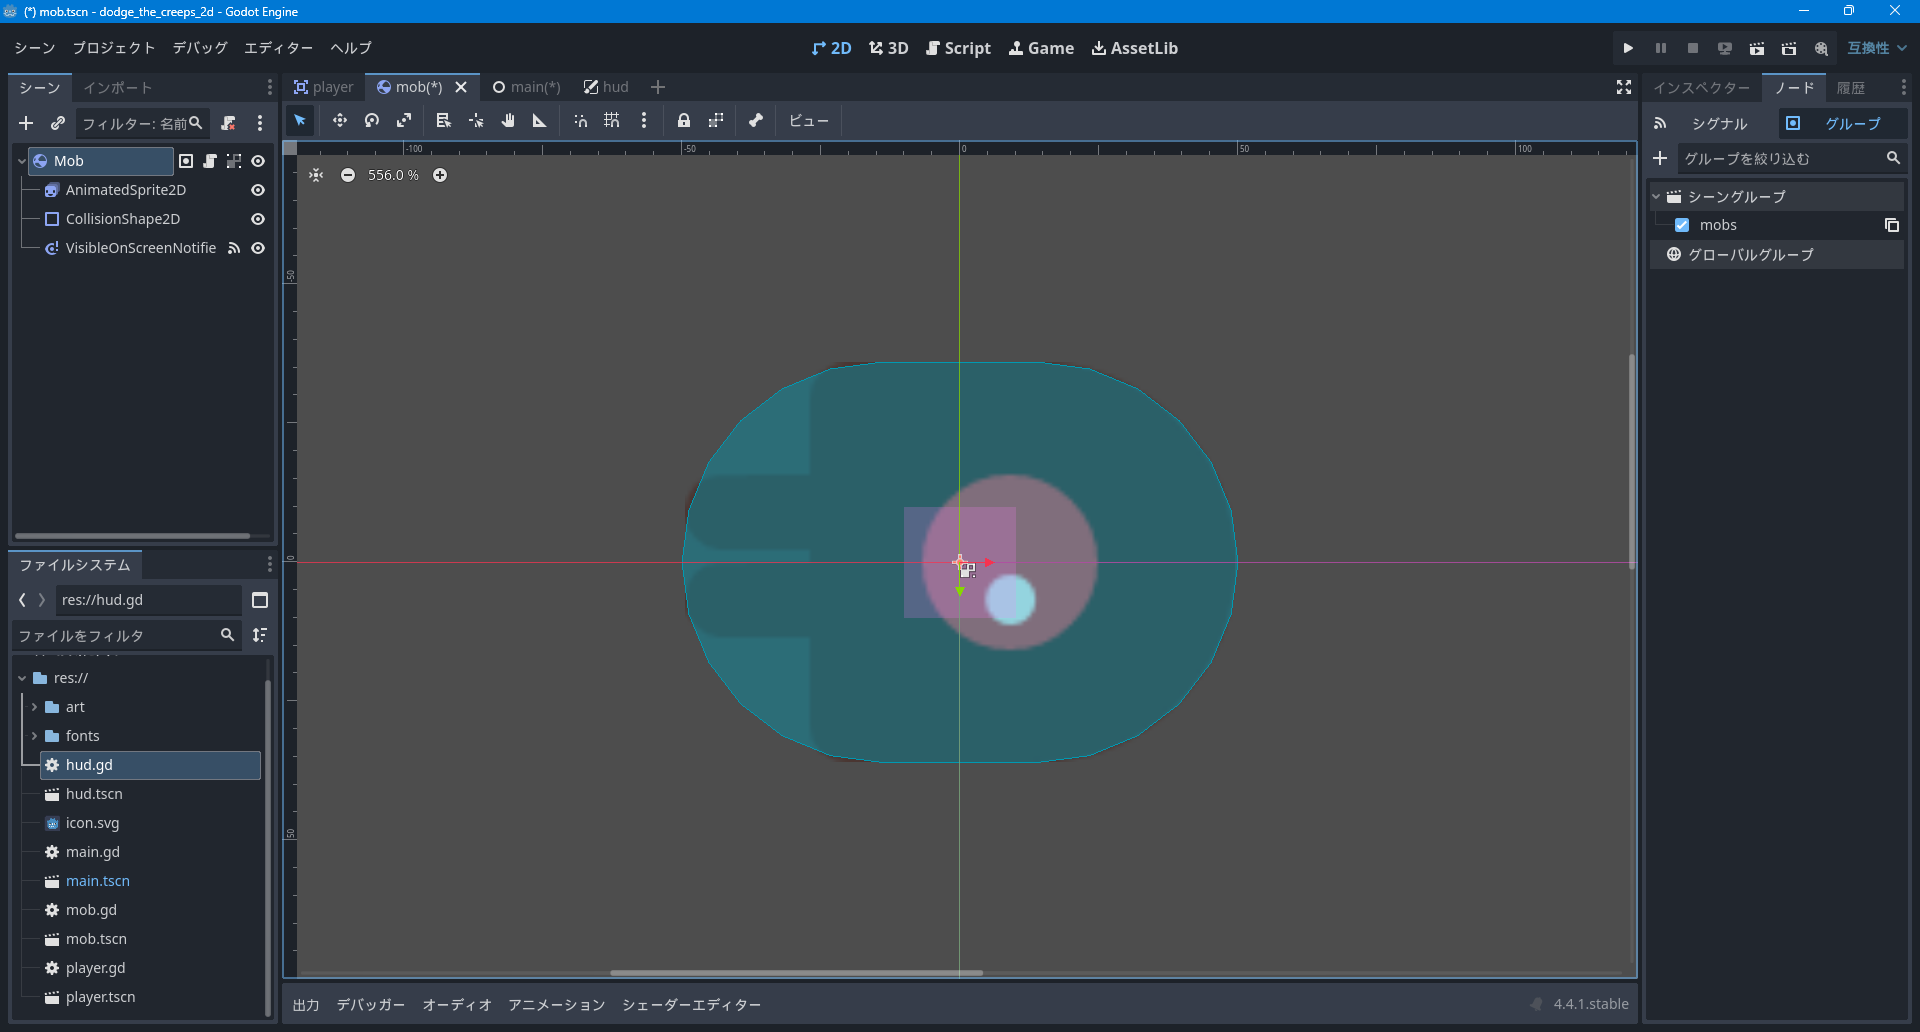Toggle distraction-free mode
The width and height of the screenshot is (1920, 1032).
[x=1624, y=87]
